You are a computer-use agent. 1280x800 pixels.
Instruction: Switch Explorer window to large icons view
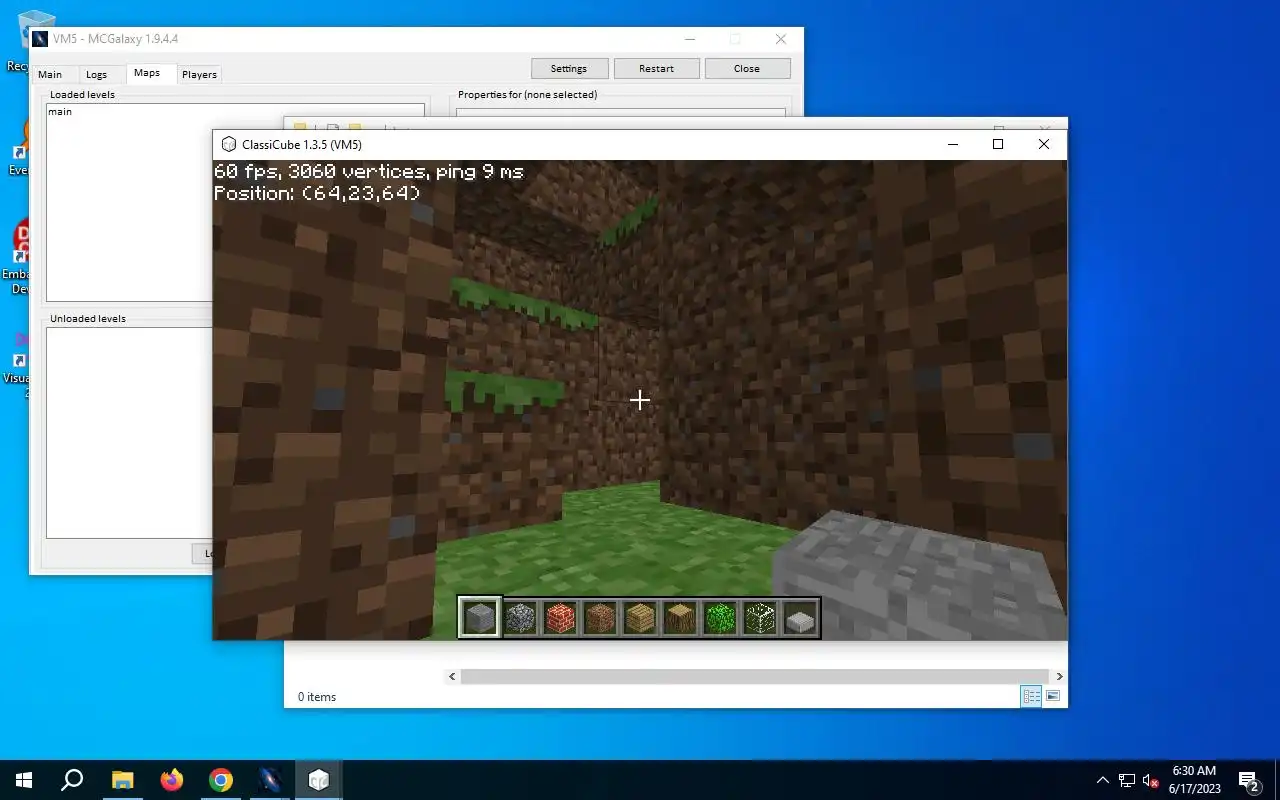pyautogui.click(x=1052, y=696)
